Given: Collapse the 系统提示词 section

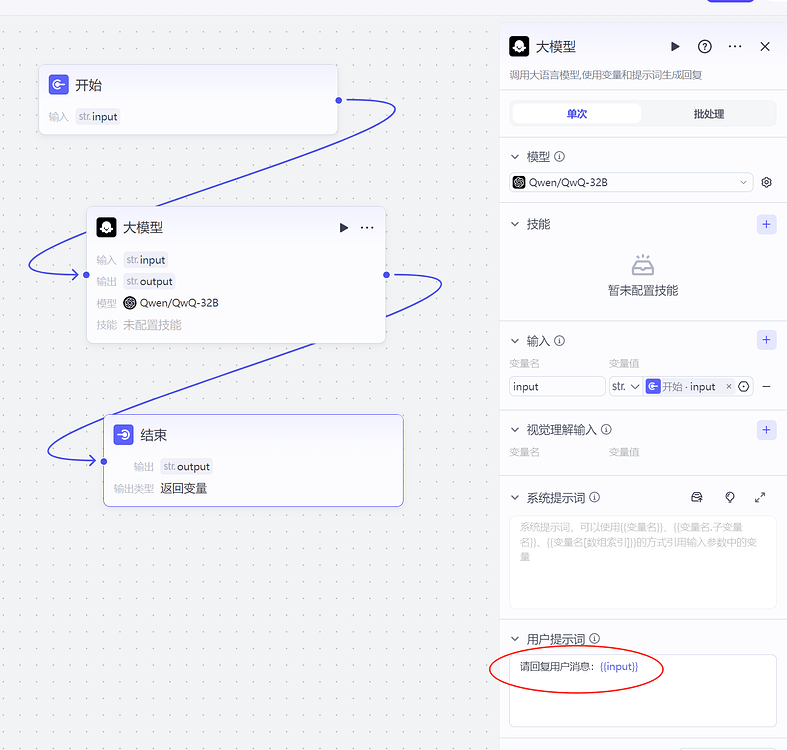Looking at the screenshot, I should click(514, 497).
